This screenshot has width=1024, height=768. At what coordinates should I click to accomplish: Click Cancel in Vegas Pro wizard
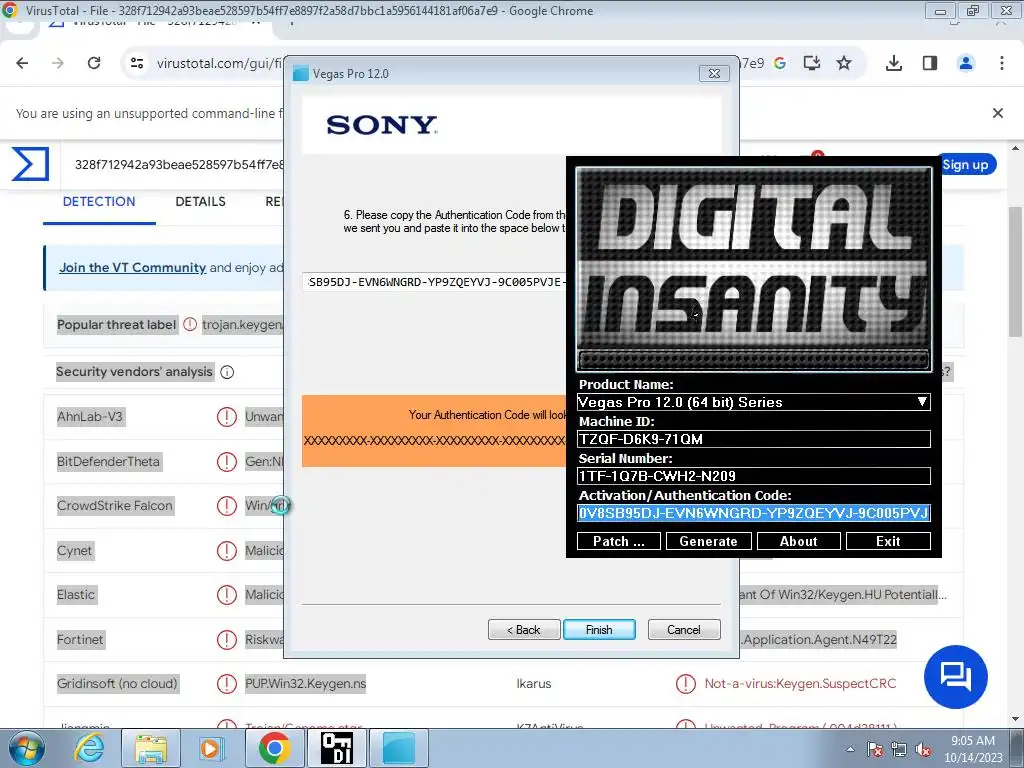684,630
